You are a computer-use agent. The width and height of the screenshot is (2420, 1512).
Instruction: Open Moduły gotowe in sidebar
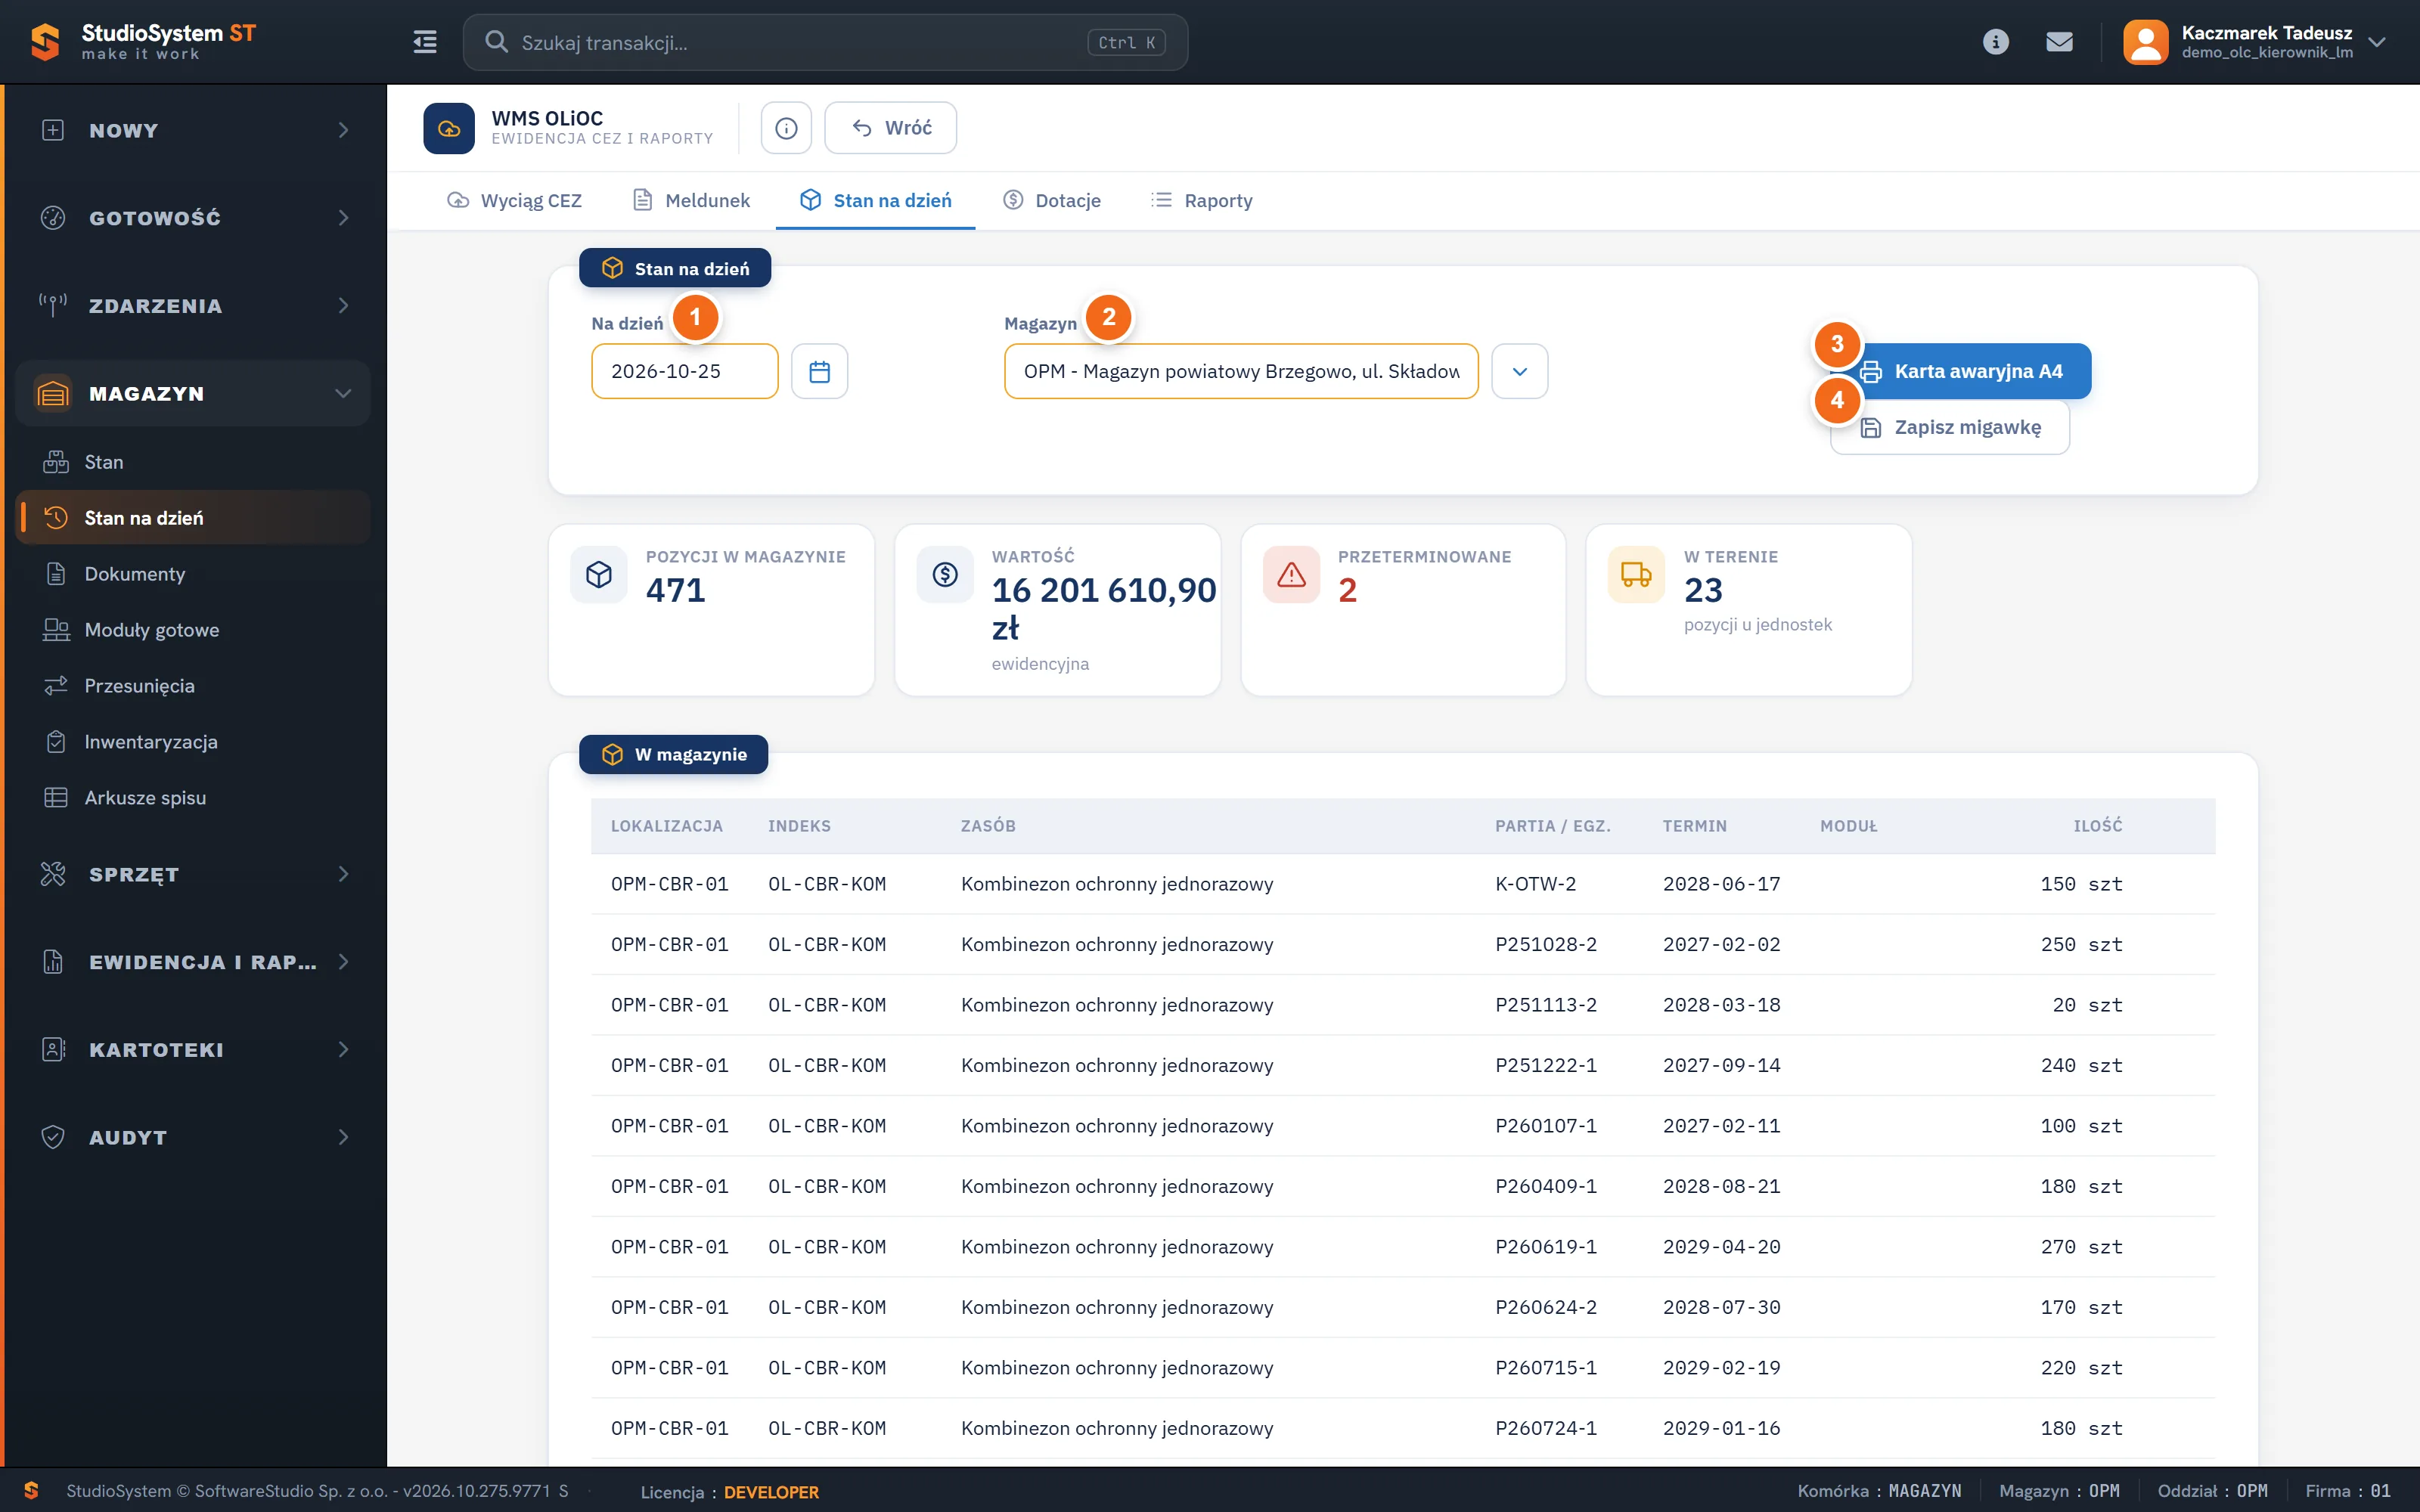point(193,630)
